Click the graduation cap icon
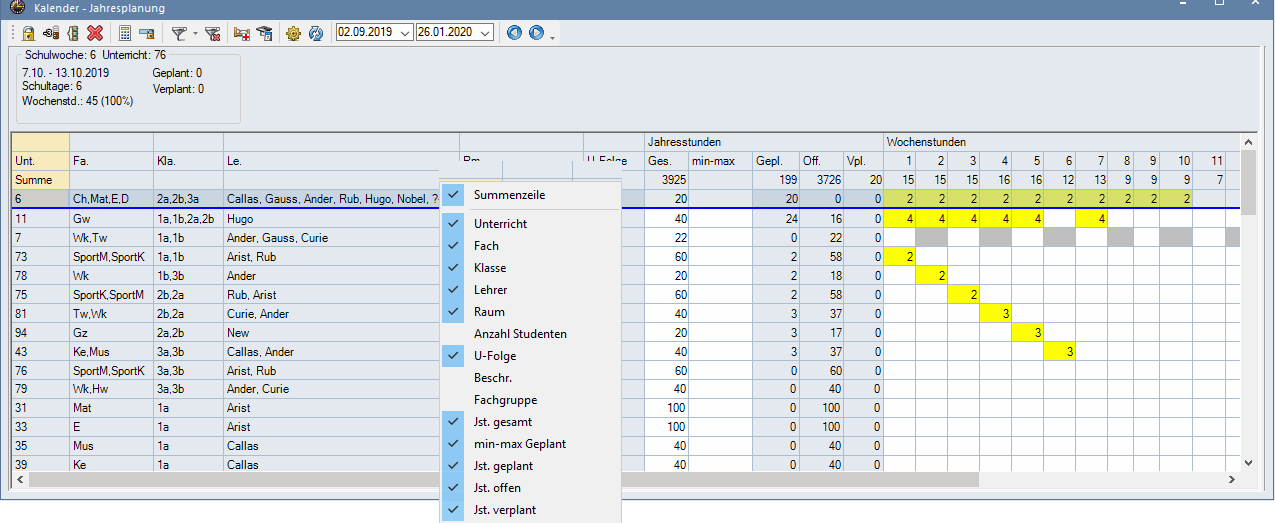The height and width of the screenshot is (523, 1275). [264, 33]
